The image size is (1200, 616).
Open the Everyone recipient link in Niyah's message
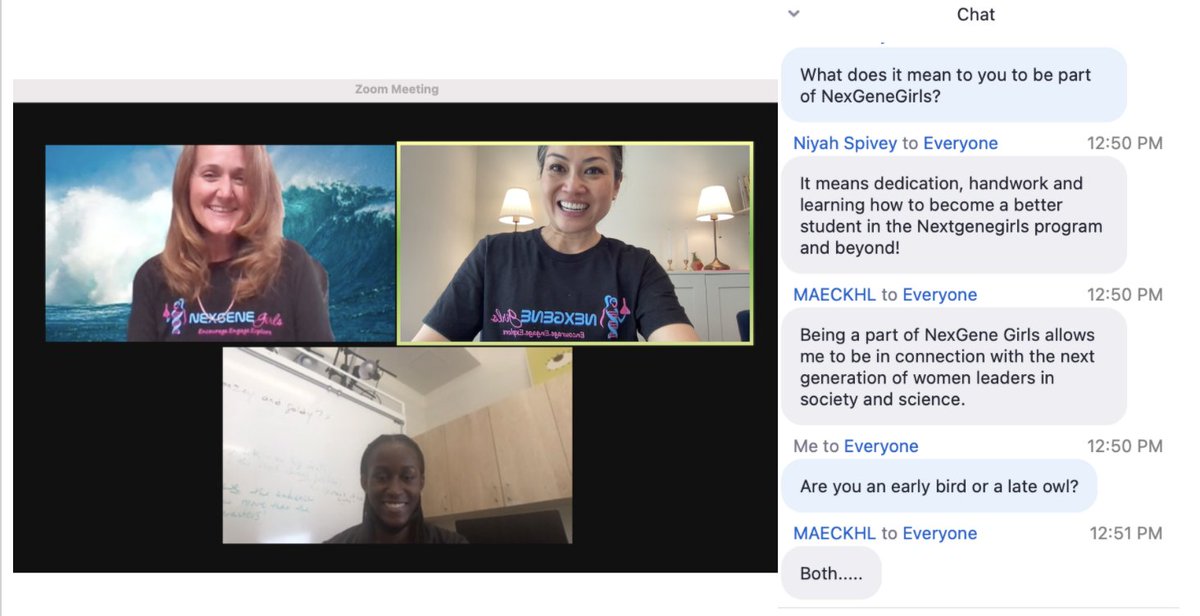[x=962, y=143]
